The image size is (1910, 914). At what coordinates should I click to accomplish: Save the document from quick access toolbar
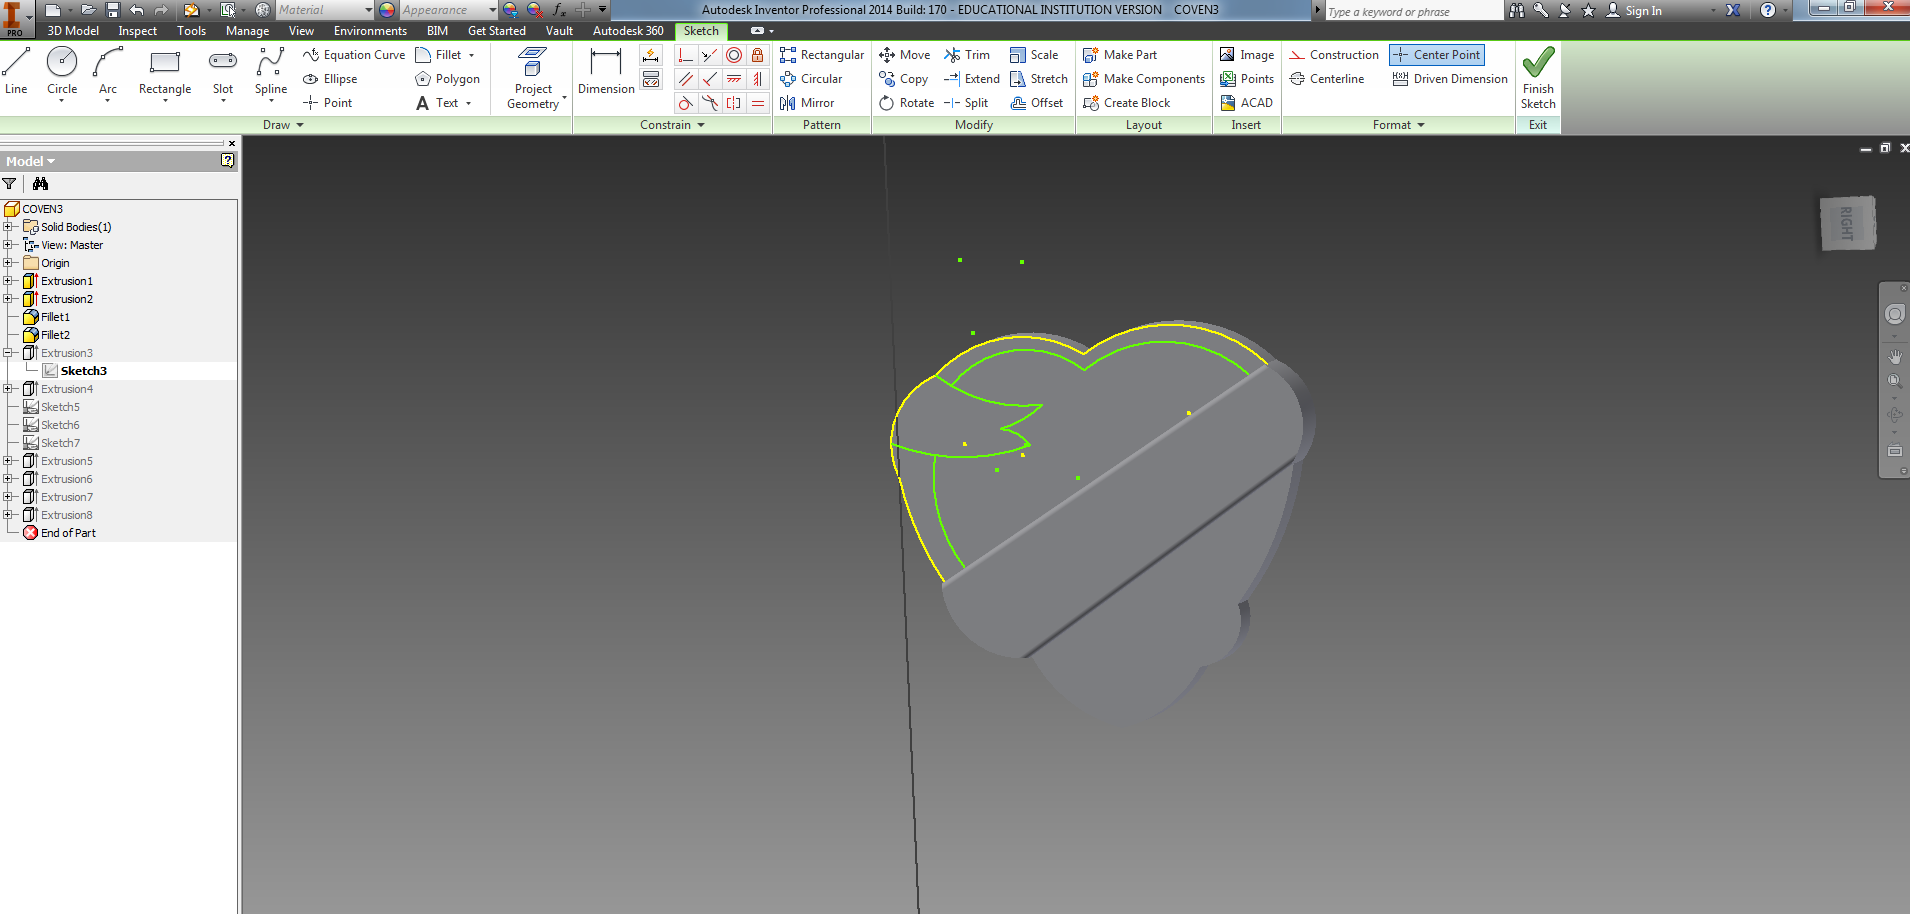pyautogui.click(x=113, y=10)
